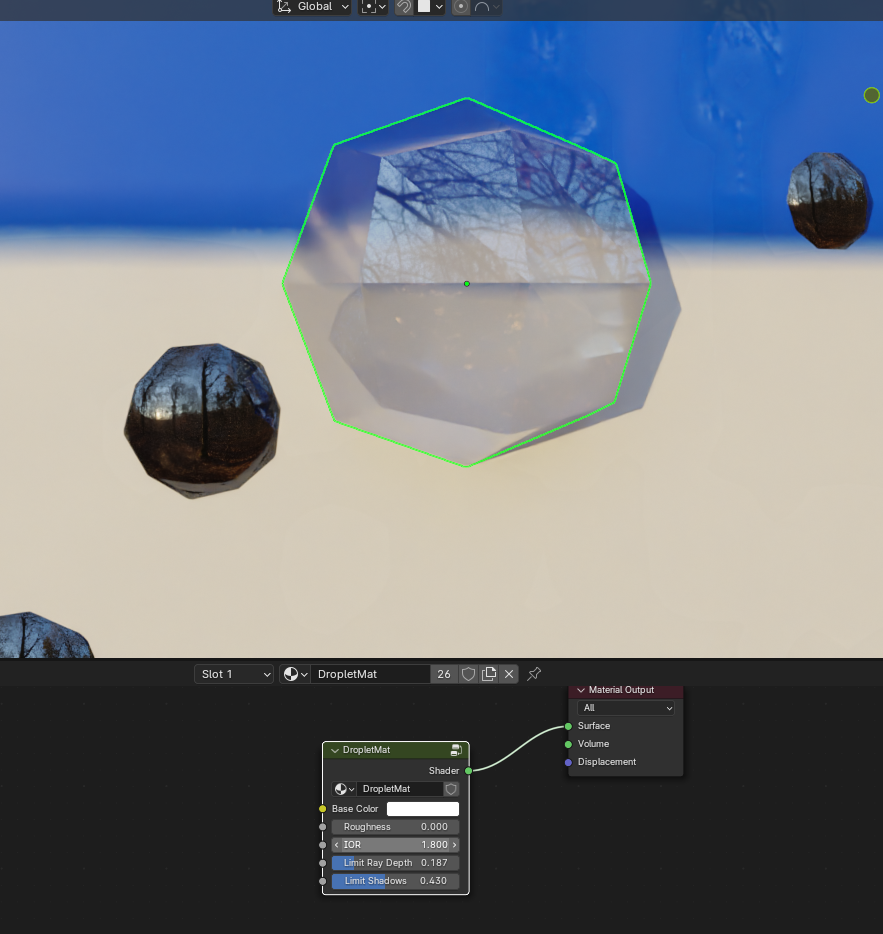Toggle the snap magnet icon
This screenshot has width=883, height=934.
tap(404, 7)
